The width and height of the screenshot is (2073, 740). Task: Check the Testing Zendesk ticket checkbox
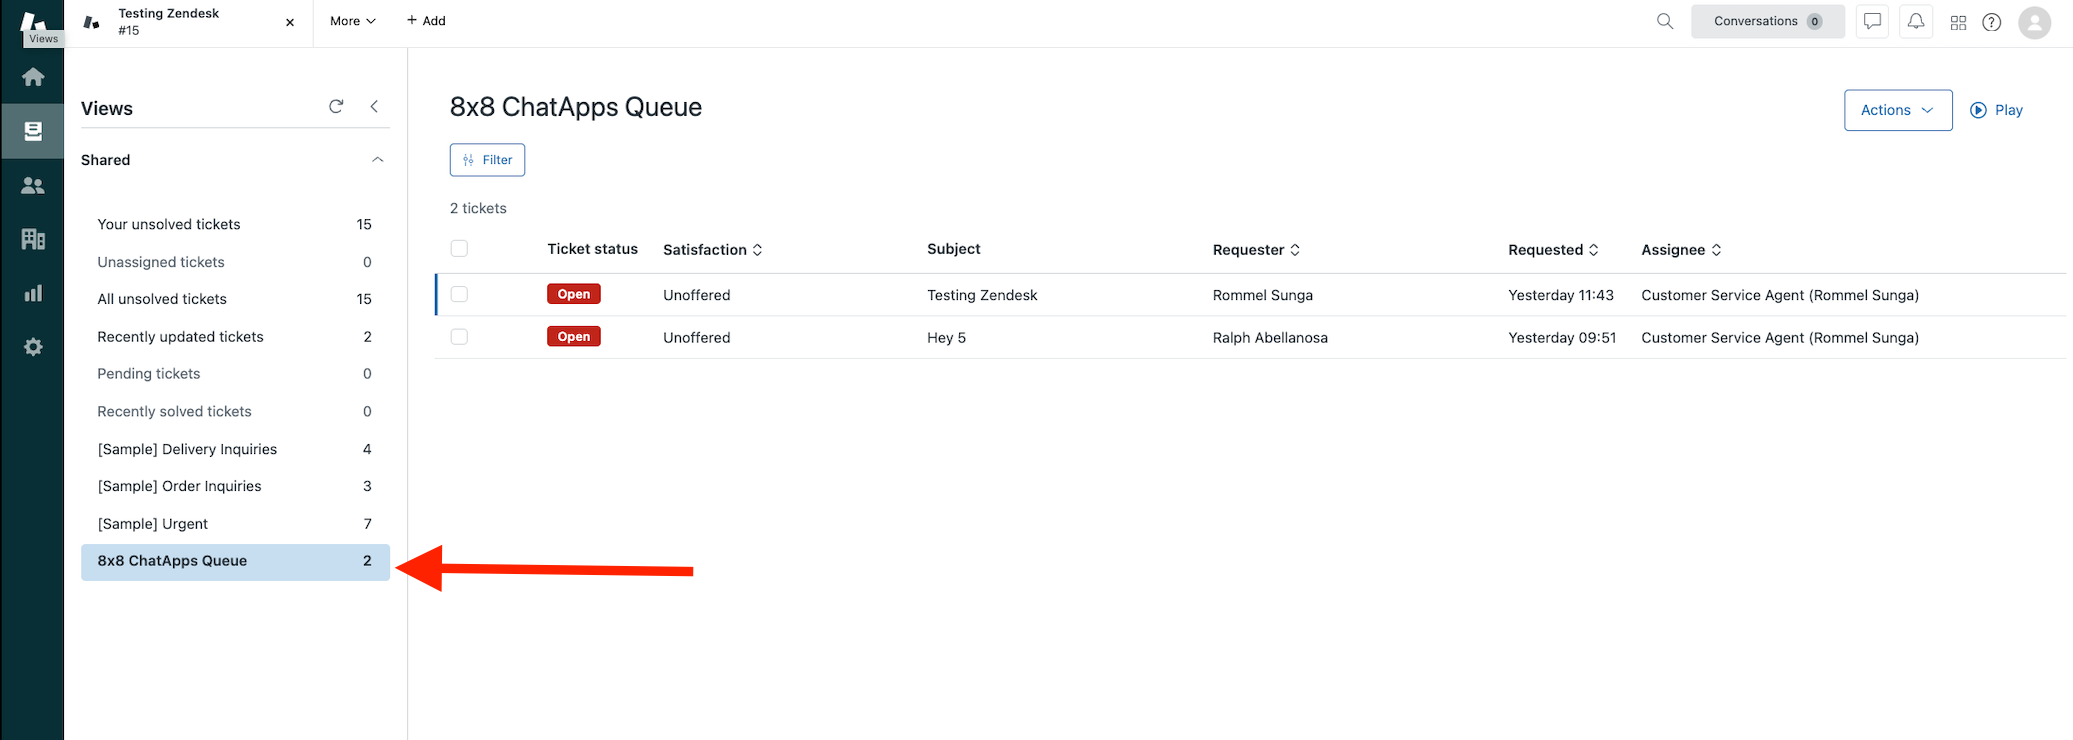pos(459,295)
